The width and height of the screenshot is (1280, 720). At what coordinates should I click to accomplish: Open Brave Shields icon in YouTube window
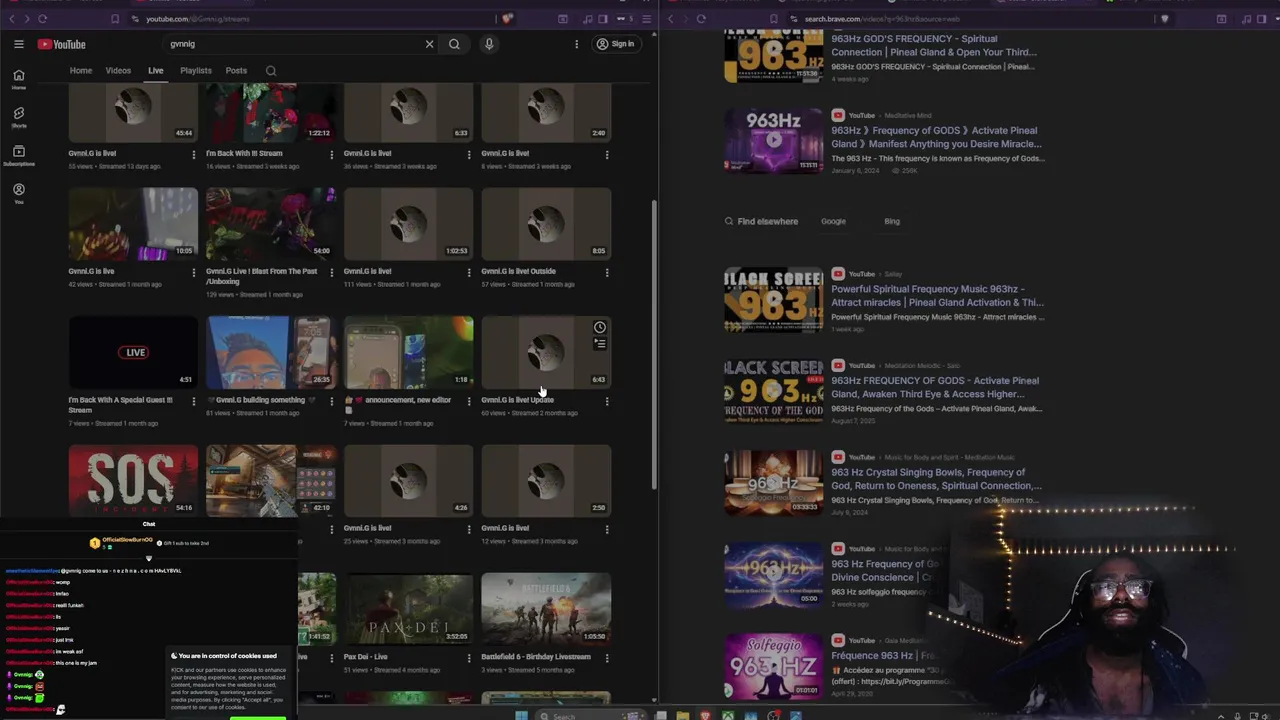tap(508, 19)
